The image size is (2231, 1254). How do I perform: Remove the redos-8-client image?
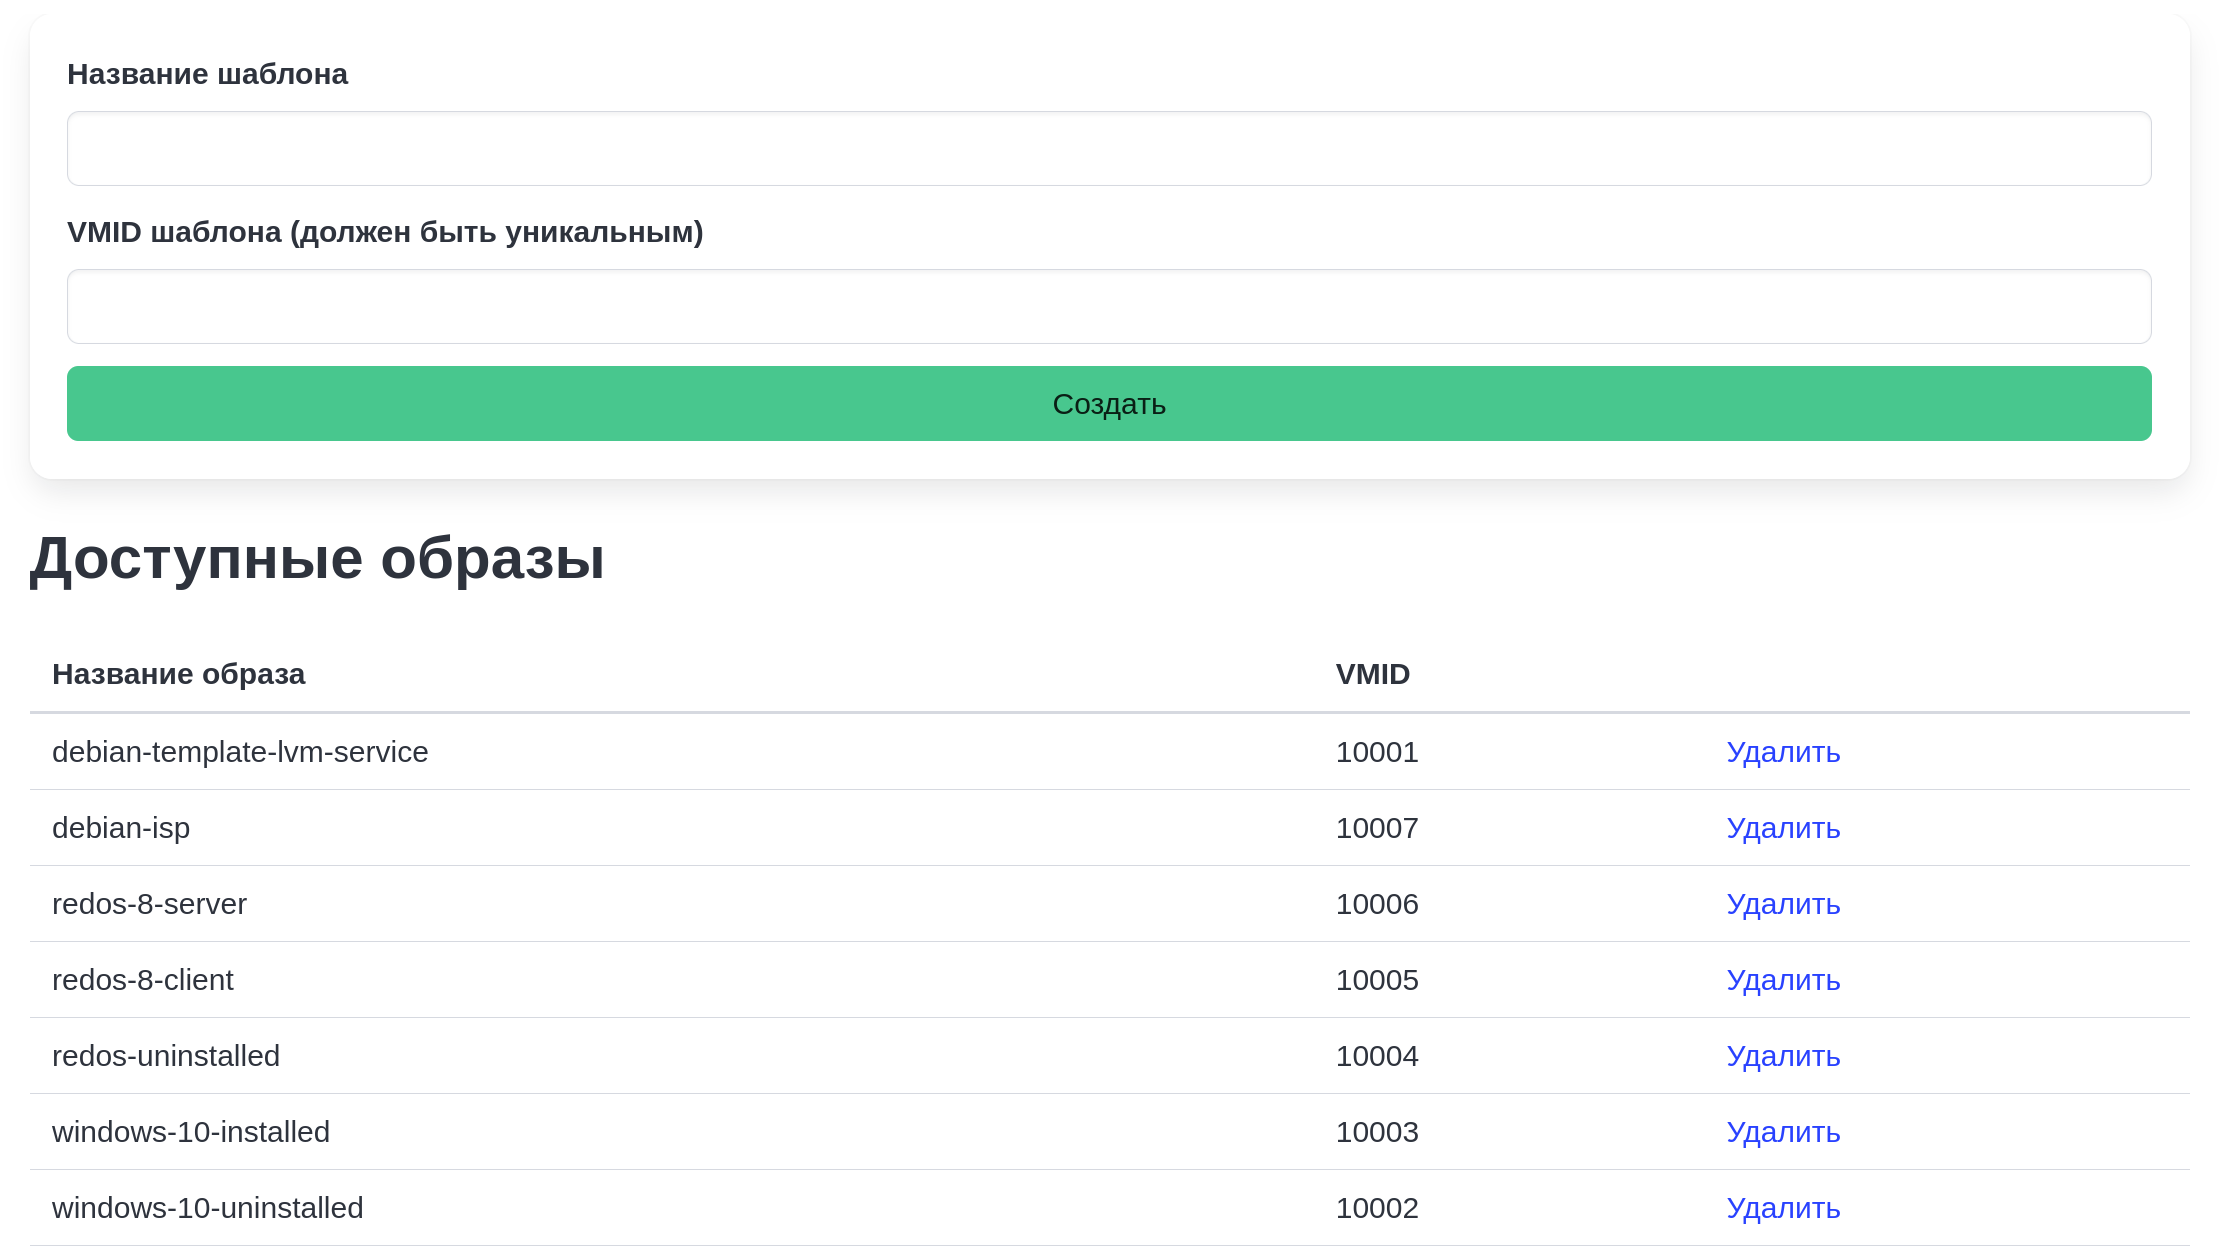pyautogui.click(x=1782, y=980)
